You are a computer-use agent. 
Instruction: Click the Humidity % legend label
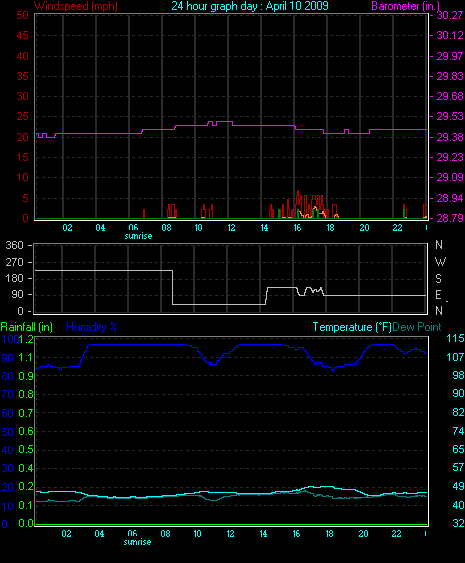click(x=92, y=327)
